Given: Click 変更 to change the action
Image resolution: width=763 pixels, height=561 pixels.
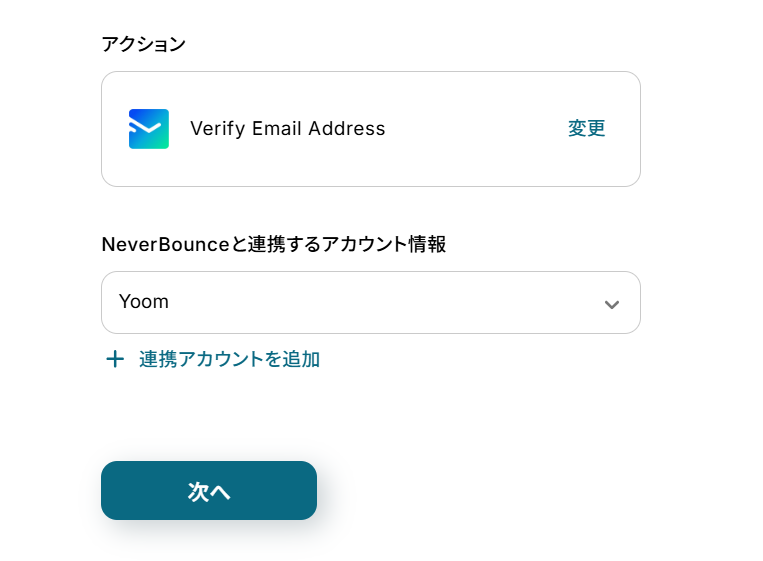Looking at the screenshot, I should pyautogui.click(x=587, y=129).
